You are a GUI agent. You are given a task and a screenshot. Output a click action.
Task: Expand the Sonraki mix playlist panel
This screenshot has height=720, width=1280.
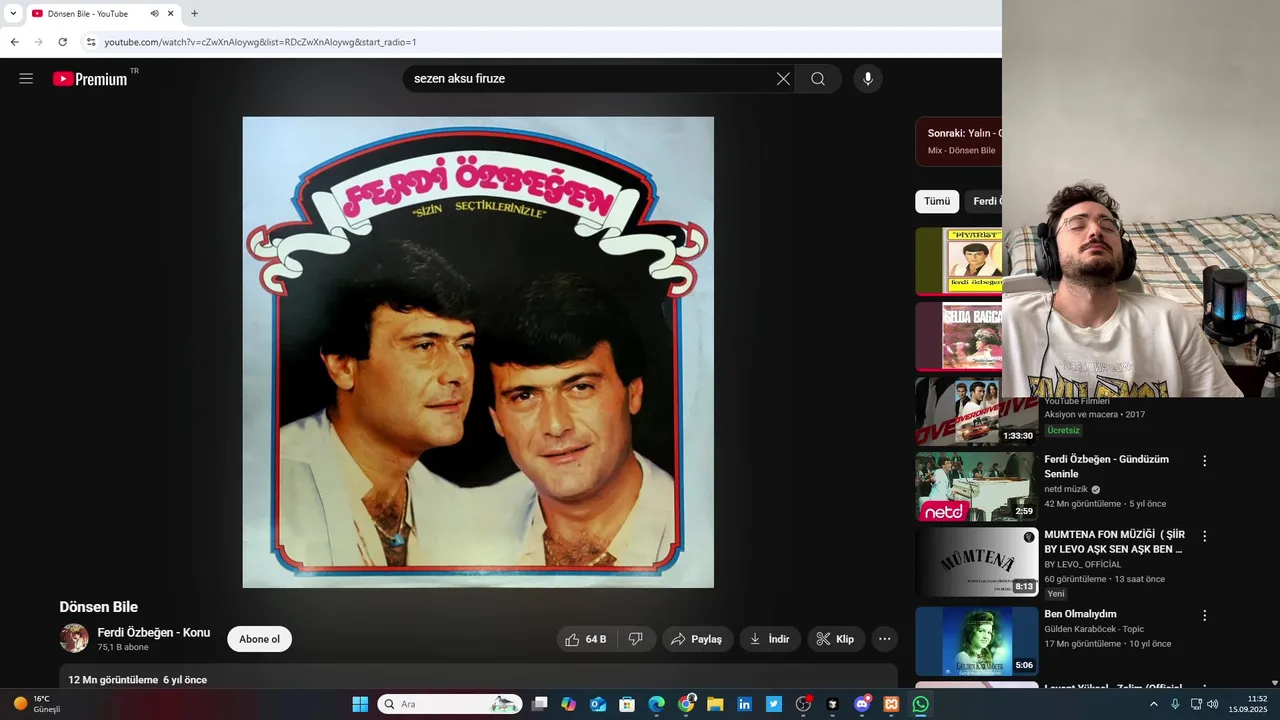(960, 141)
